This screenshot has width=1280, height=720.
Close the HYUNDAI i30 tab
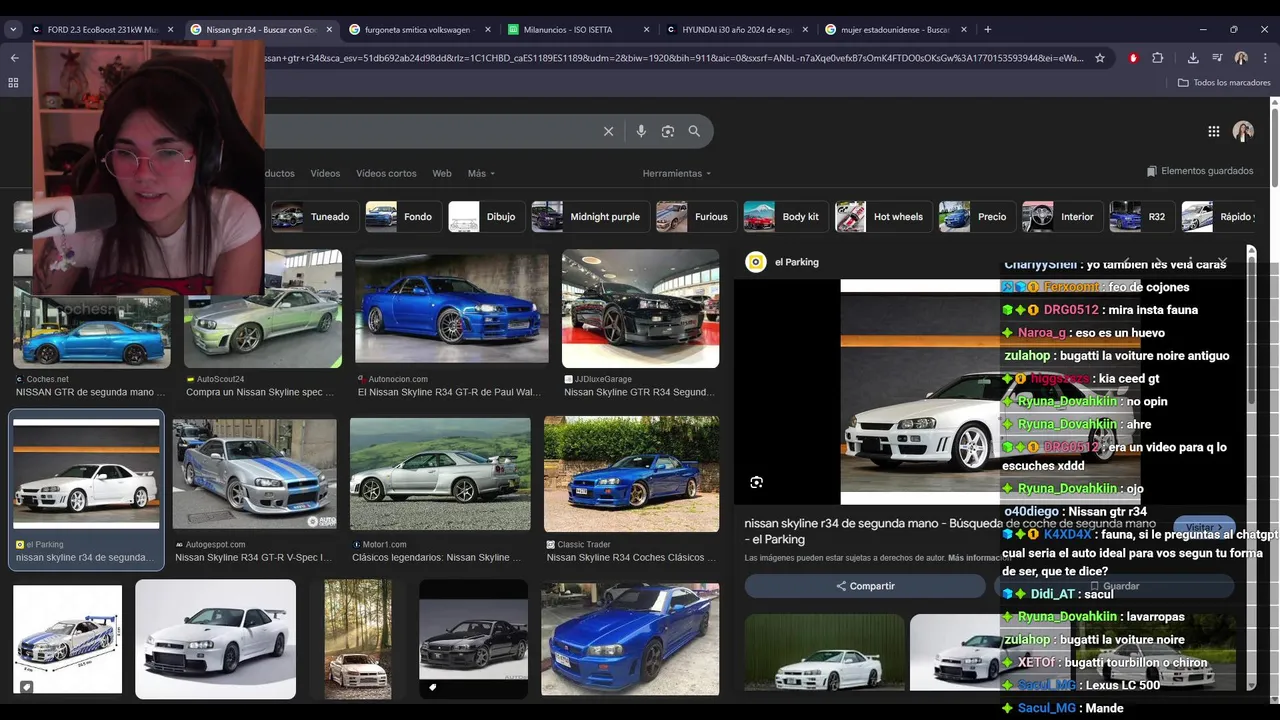click(805, 30)
